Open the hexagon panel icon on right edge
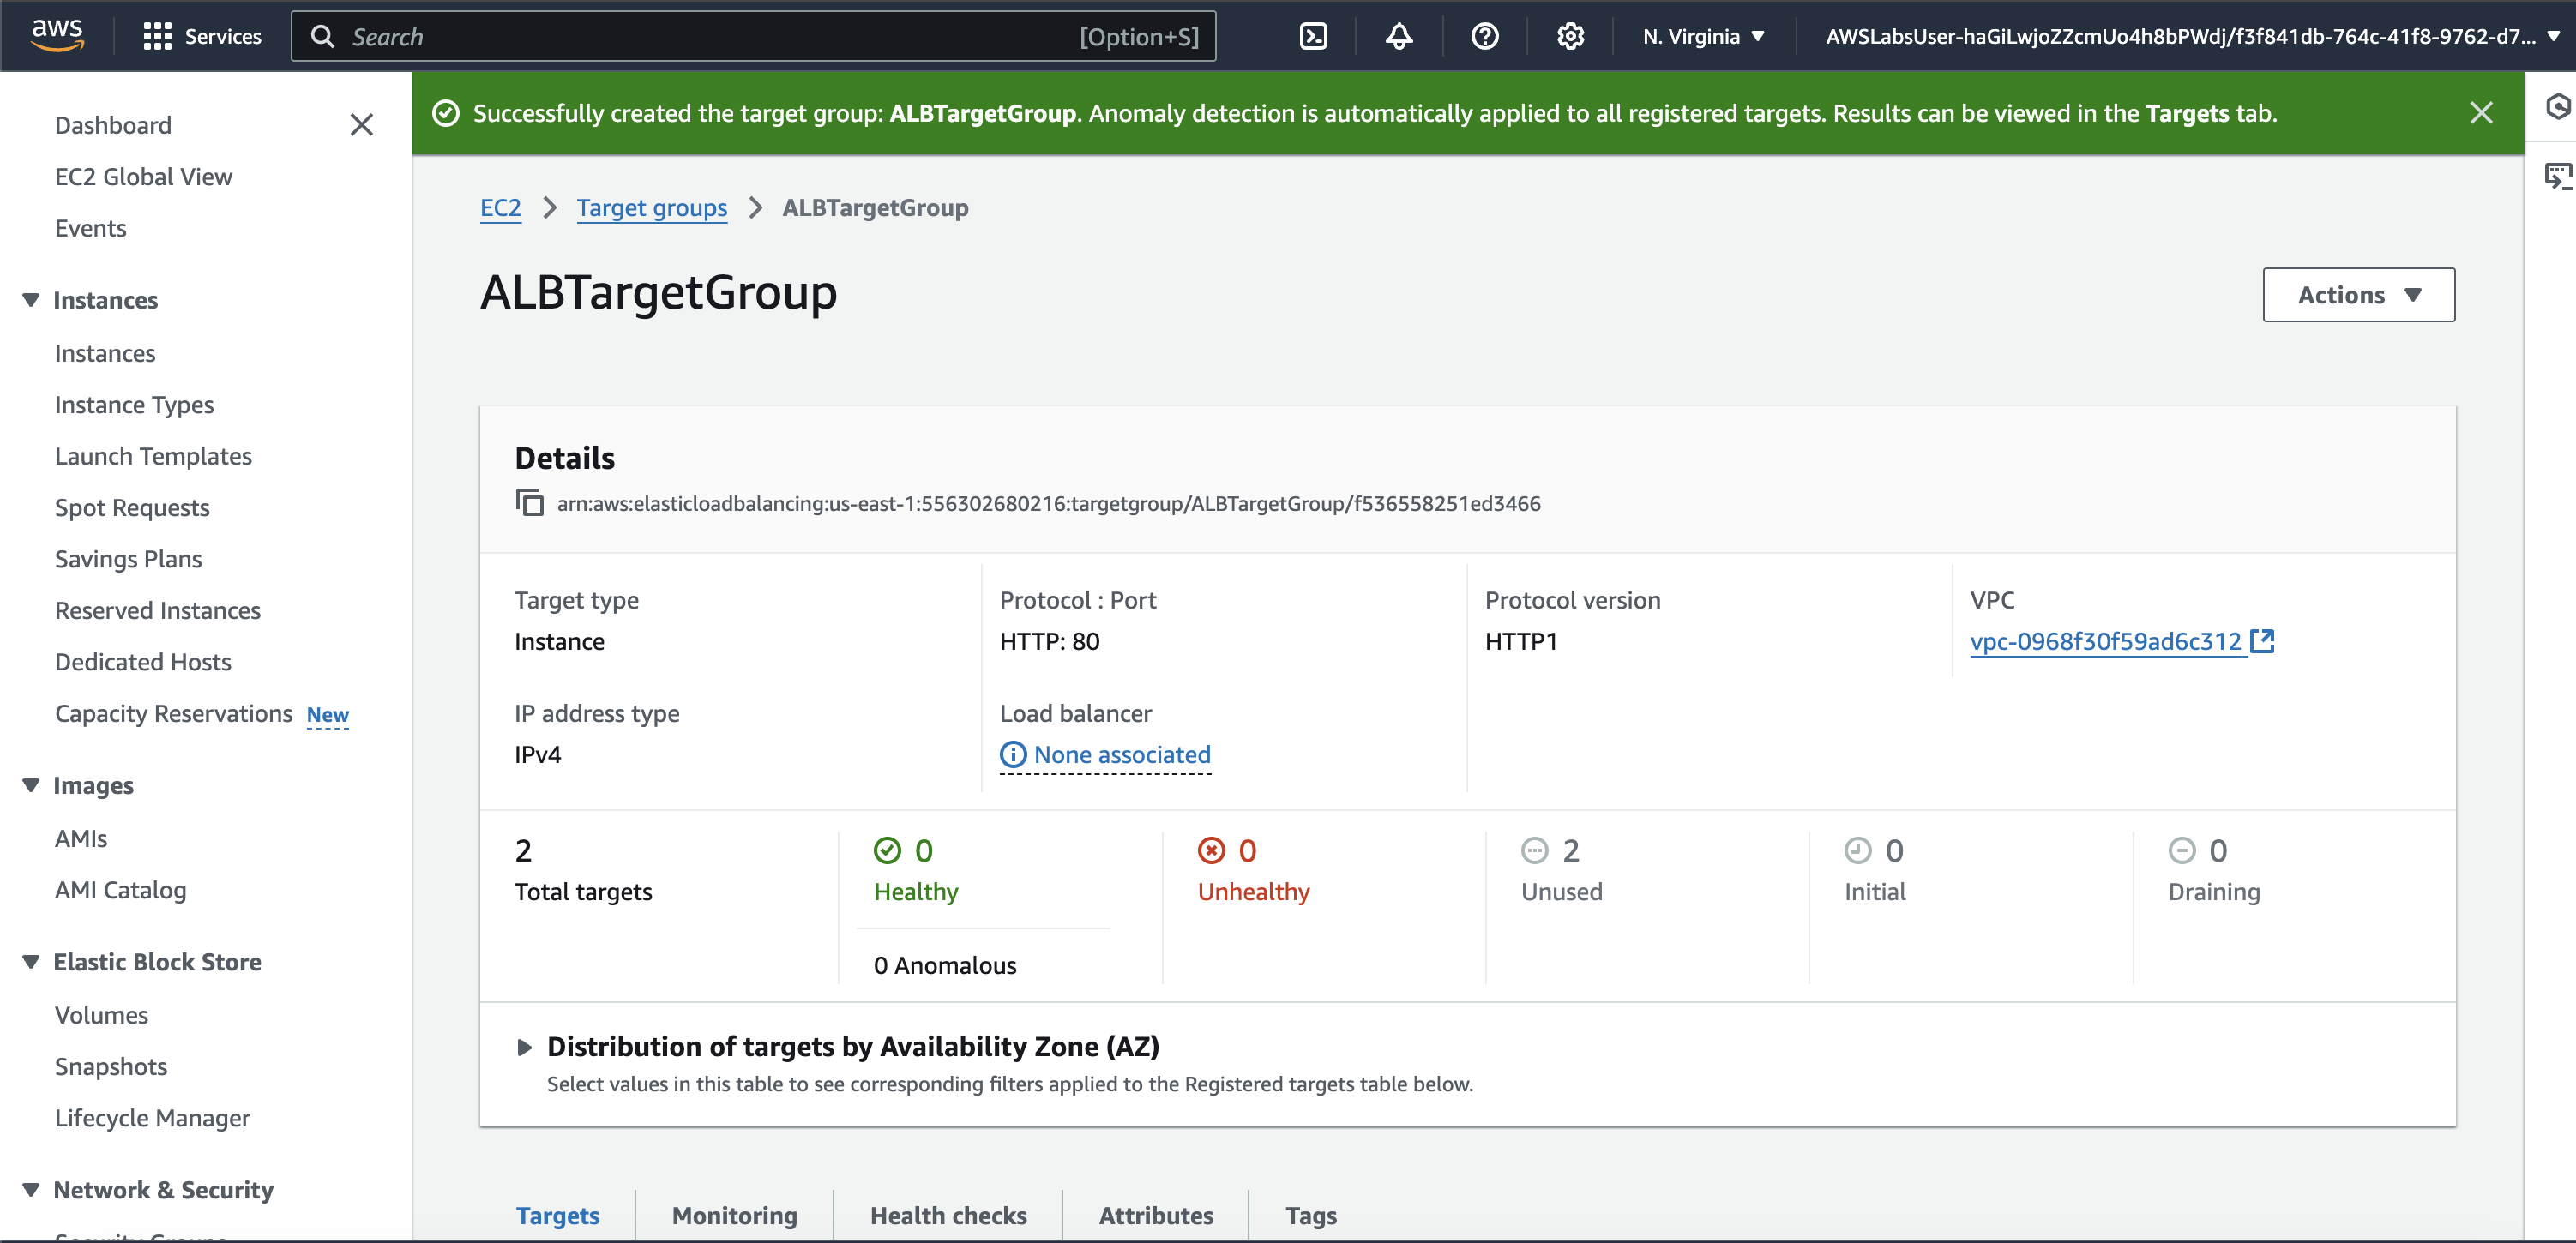Image resolution: width=2576 pixels, height=1243 pixels. tap(2558, 106)
